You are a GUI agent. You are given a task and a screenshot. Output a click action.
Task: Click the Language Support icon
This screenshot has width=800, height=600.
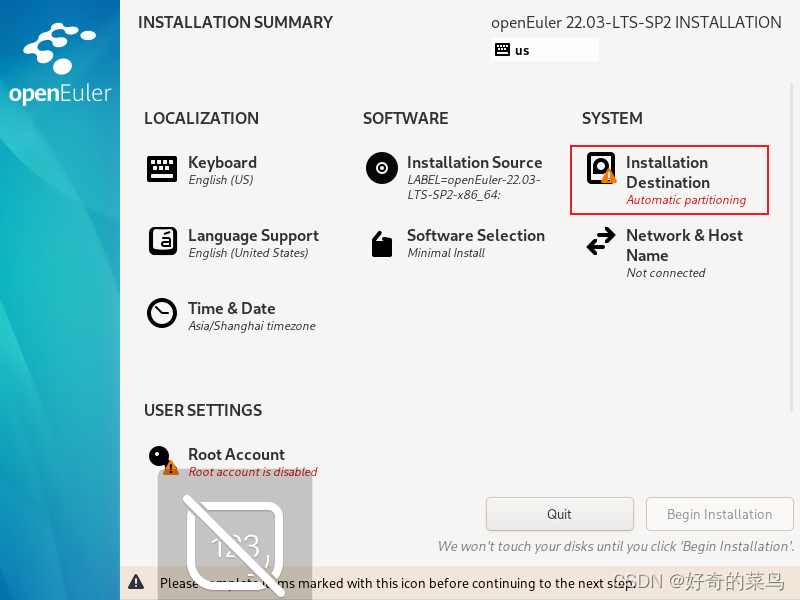(x=163, y=241)
